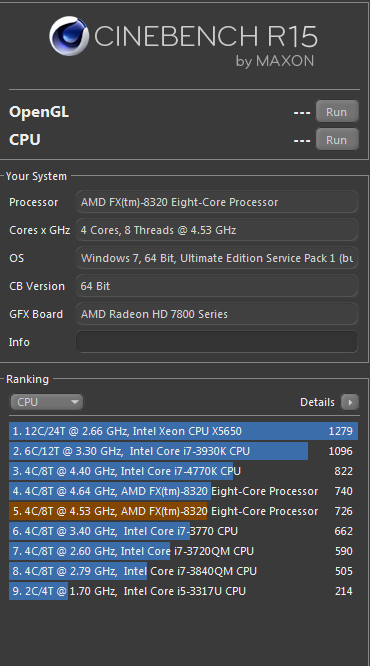Select the 4.64 GHz FX-8320 ranking entry
370x666 pixels.
pos(184,491)
